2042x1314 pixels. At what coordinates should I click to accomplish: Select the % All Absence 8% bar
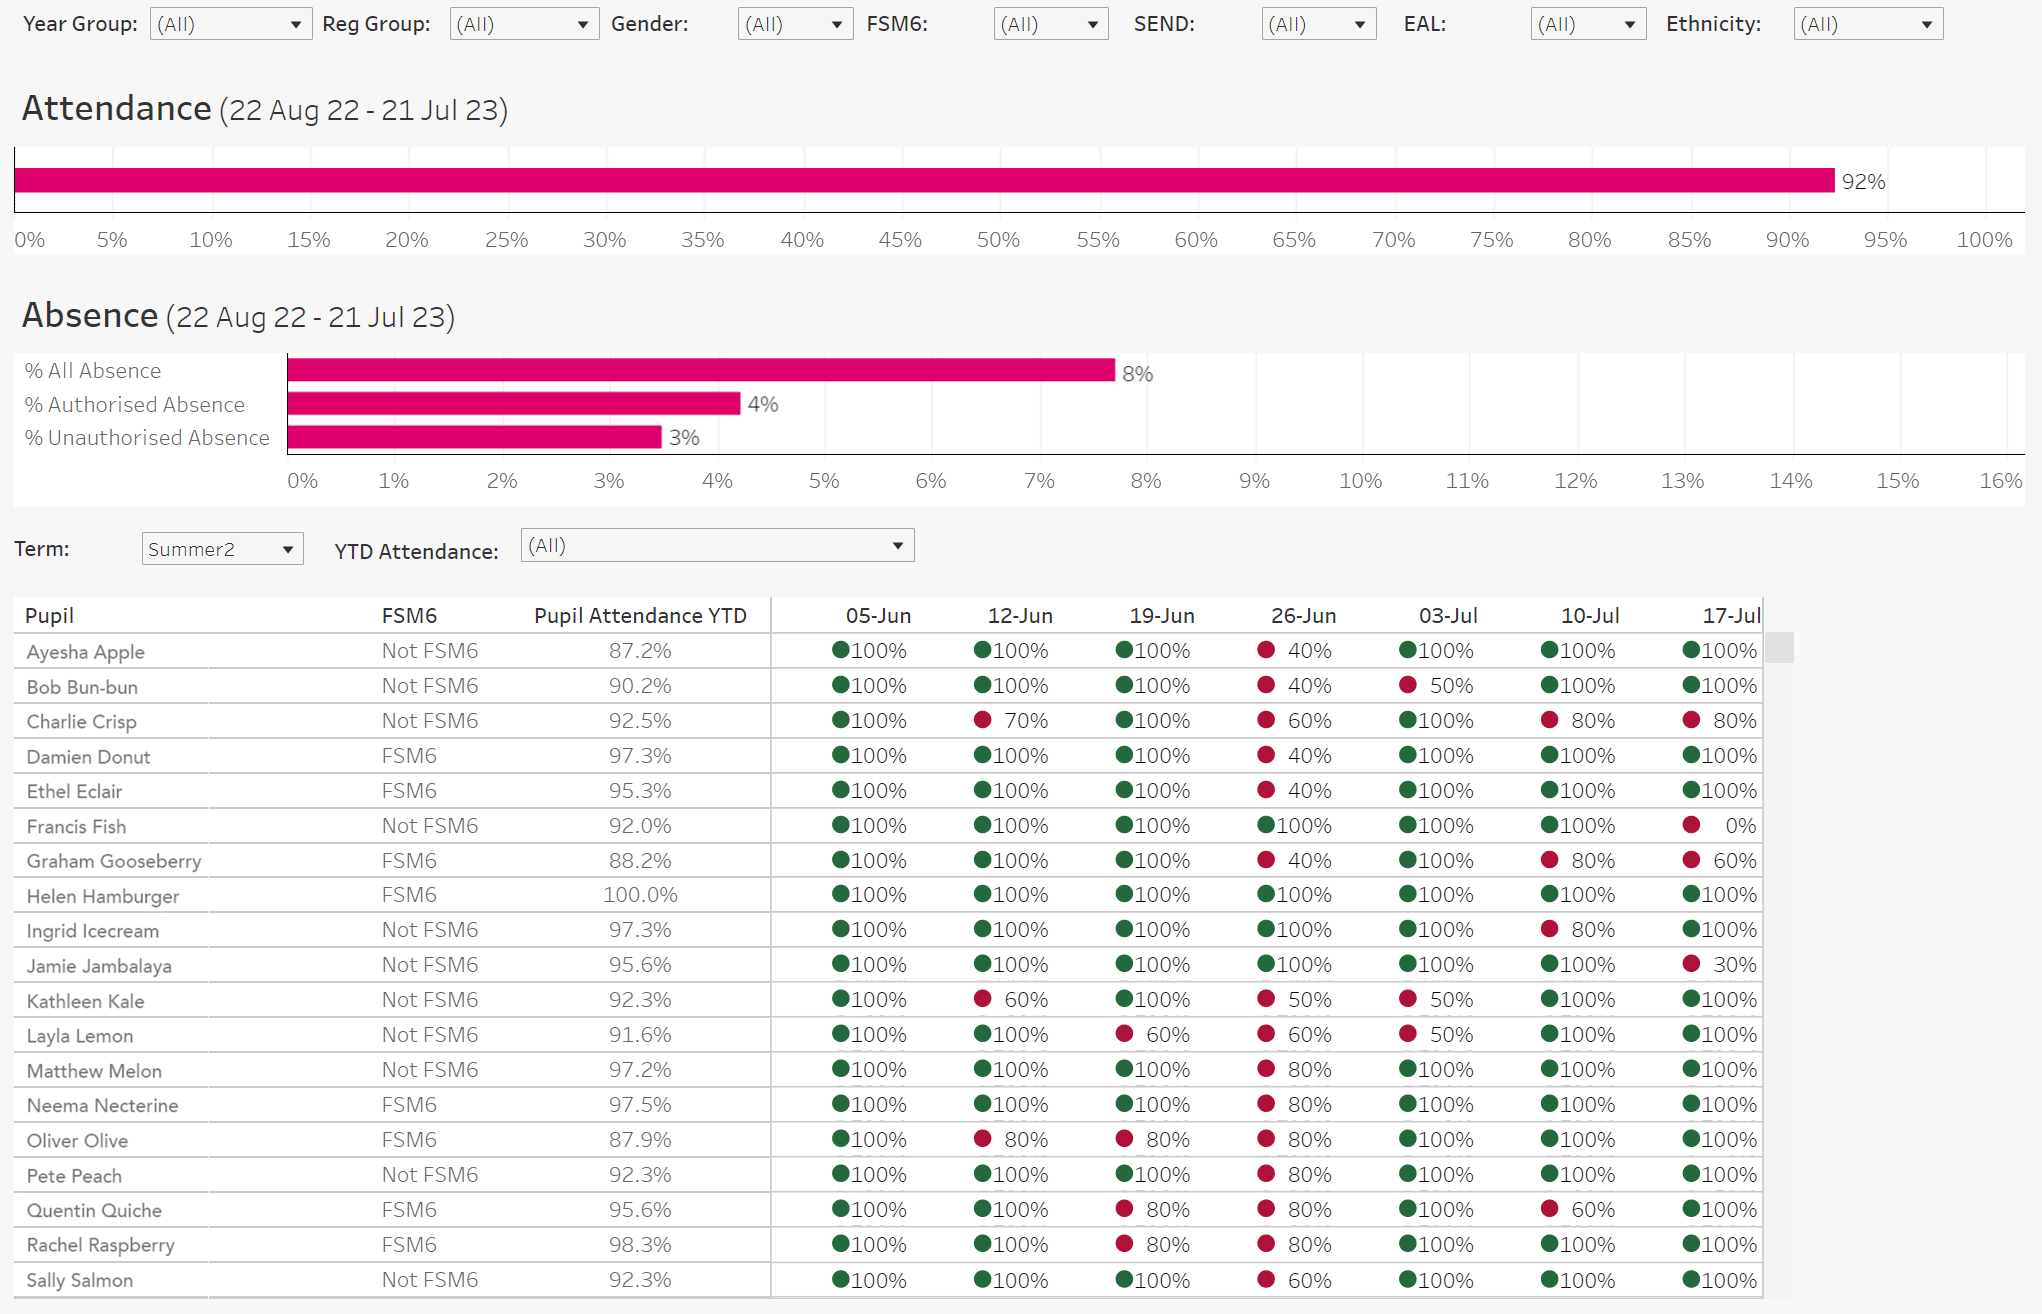pyautogui.click(x=701, y=370)
